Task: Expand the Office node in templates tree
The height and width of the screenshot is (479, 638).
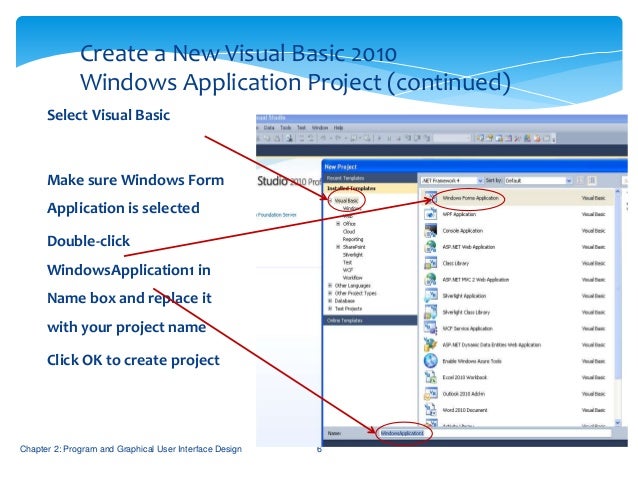Action: tap(338, 224)
